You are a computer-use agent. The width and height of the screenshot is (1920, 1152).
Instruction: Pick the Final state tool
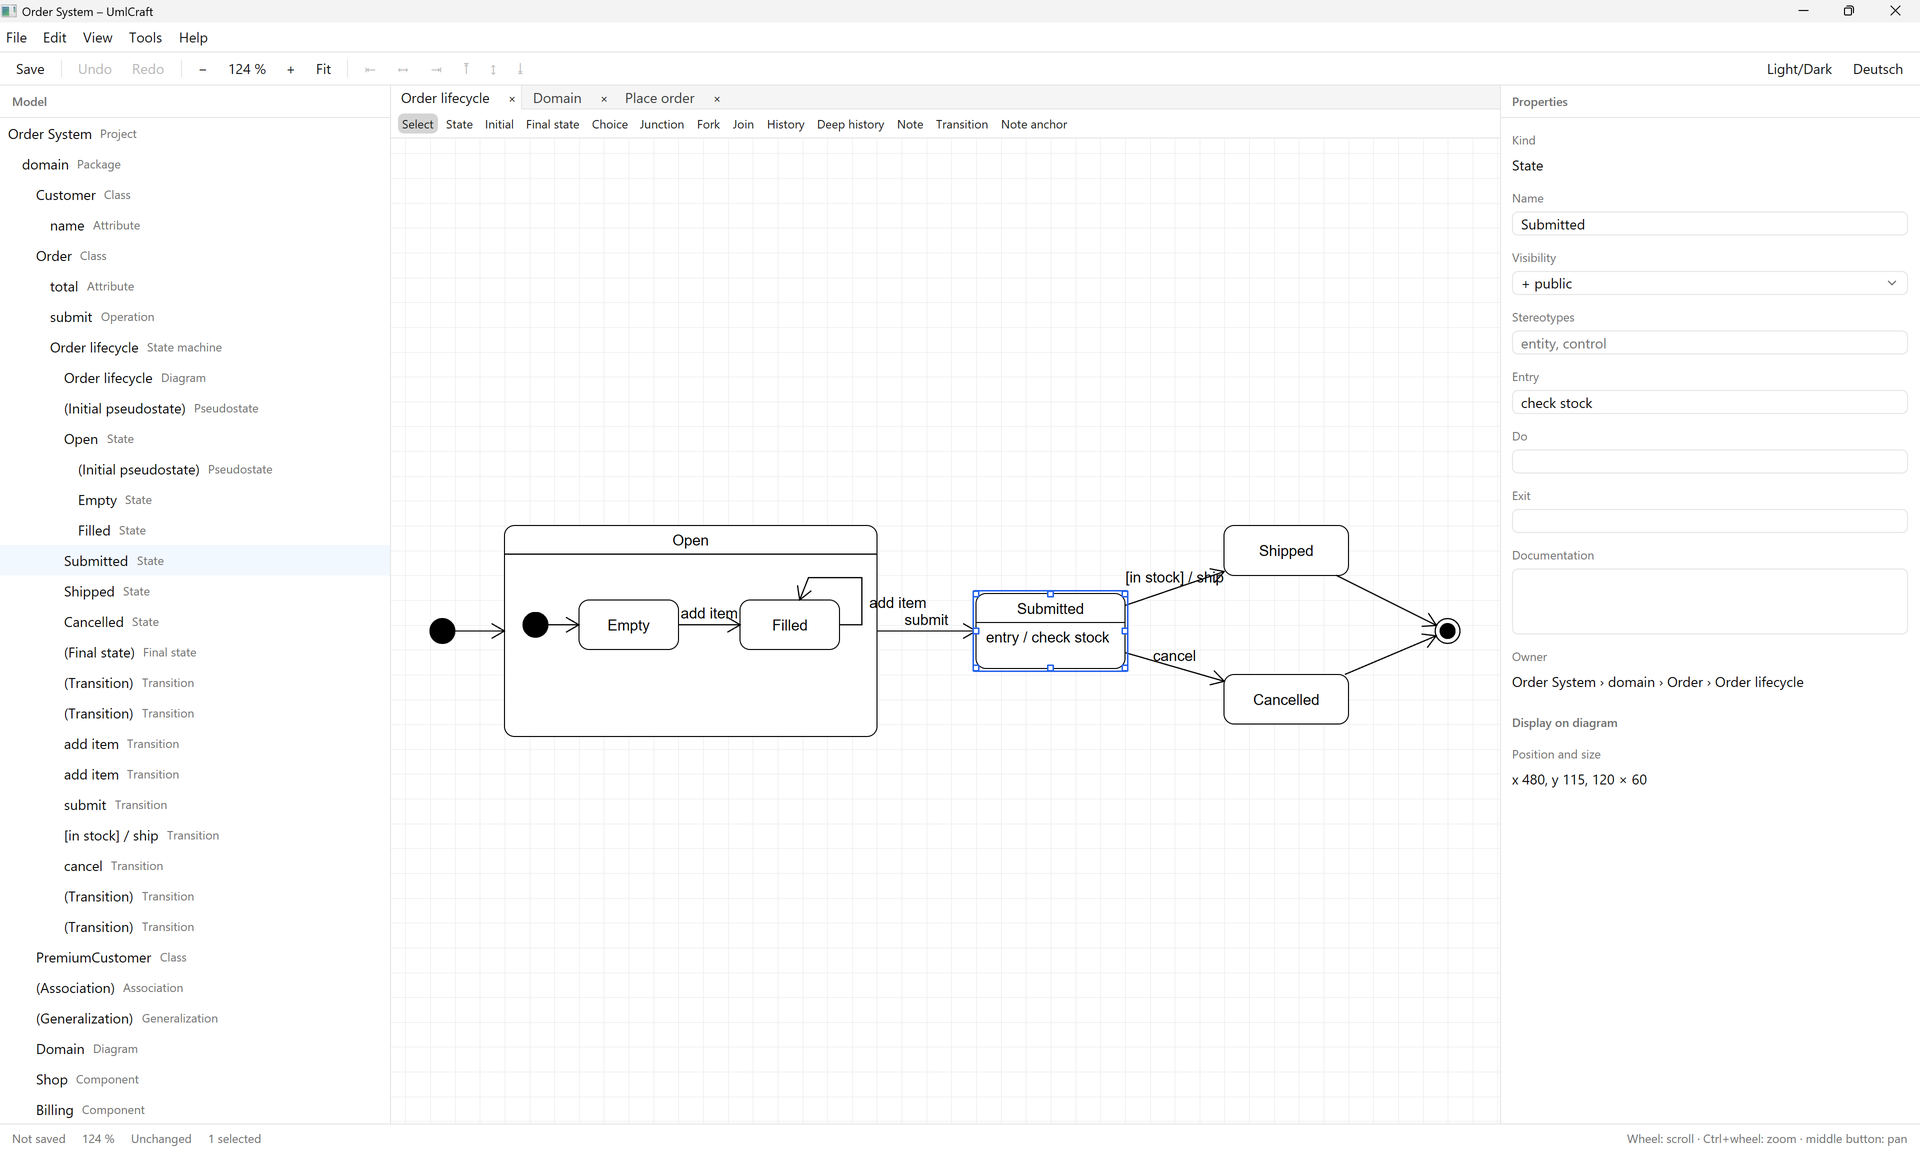pos(553,124)
